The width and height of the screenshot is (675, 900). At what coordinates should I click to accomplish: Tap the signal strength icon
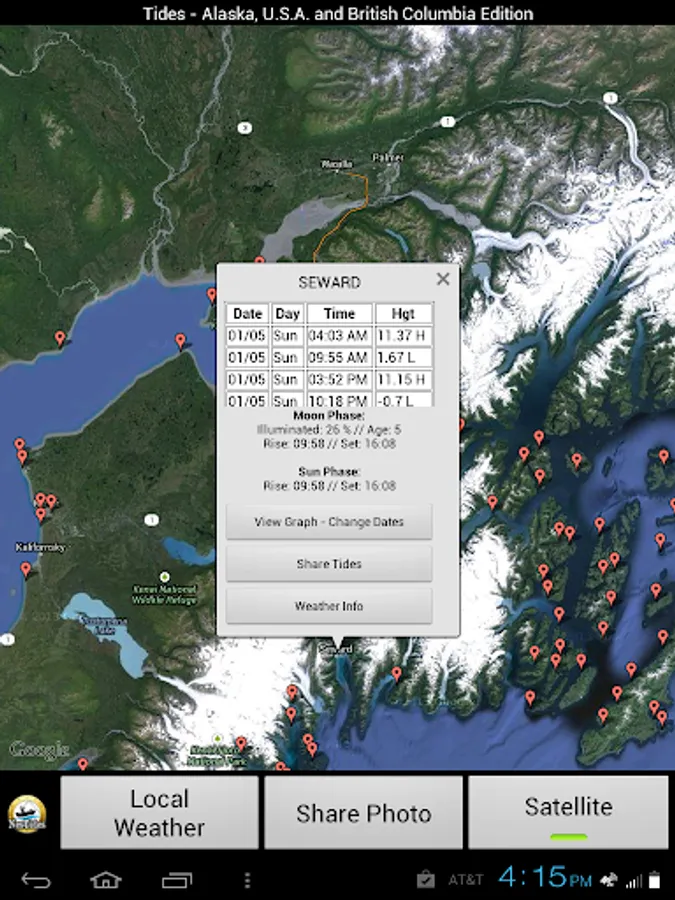[x=634, y=881]
